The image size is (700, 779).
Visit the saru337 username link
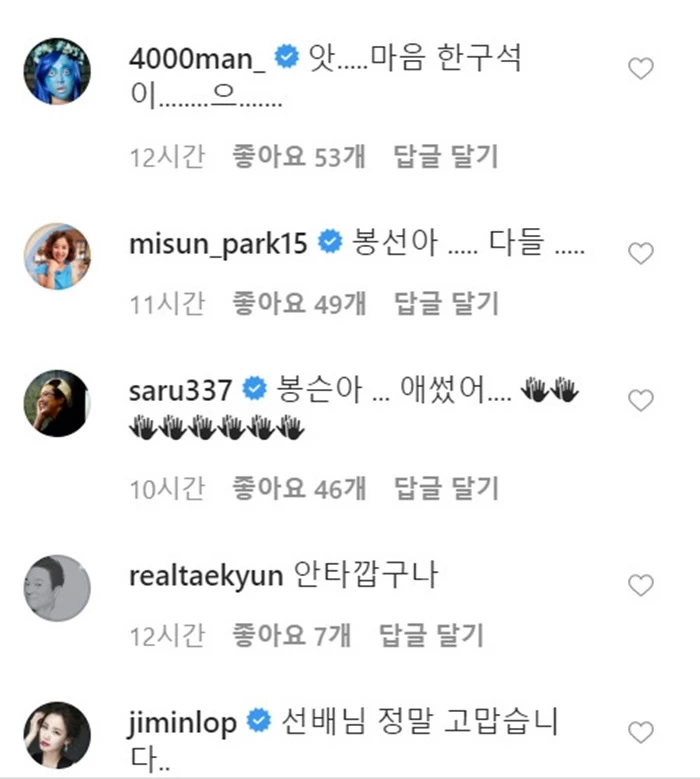tap(181, 390)
